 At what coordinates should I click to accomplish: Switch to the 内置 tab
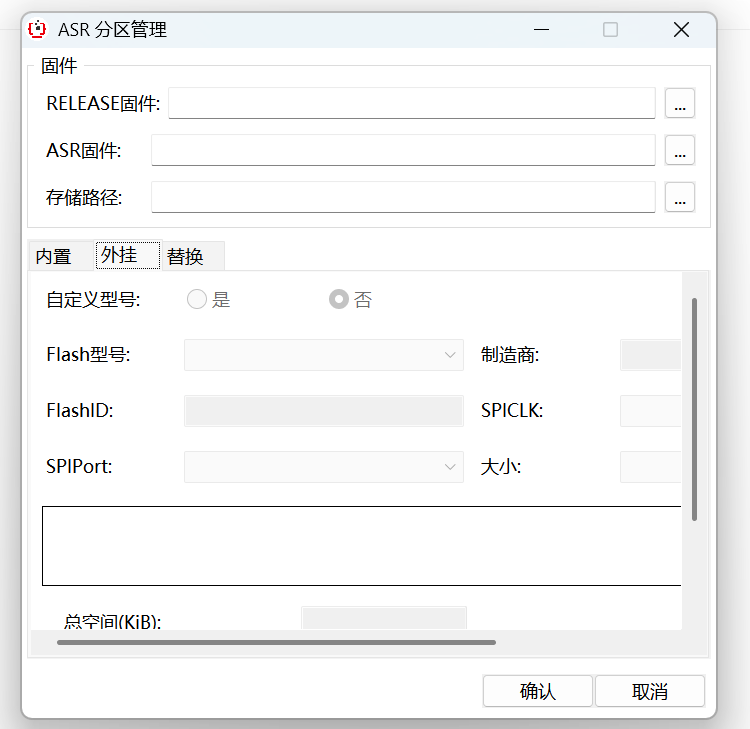pyautogui.click(x=54, y=256)
